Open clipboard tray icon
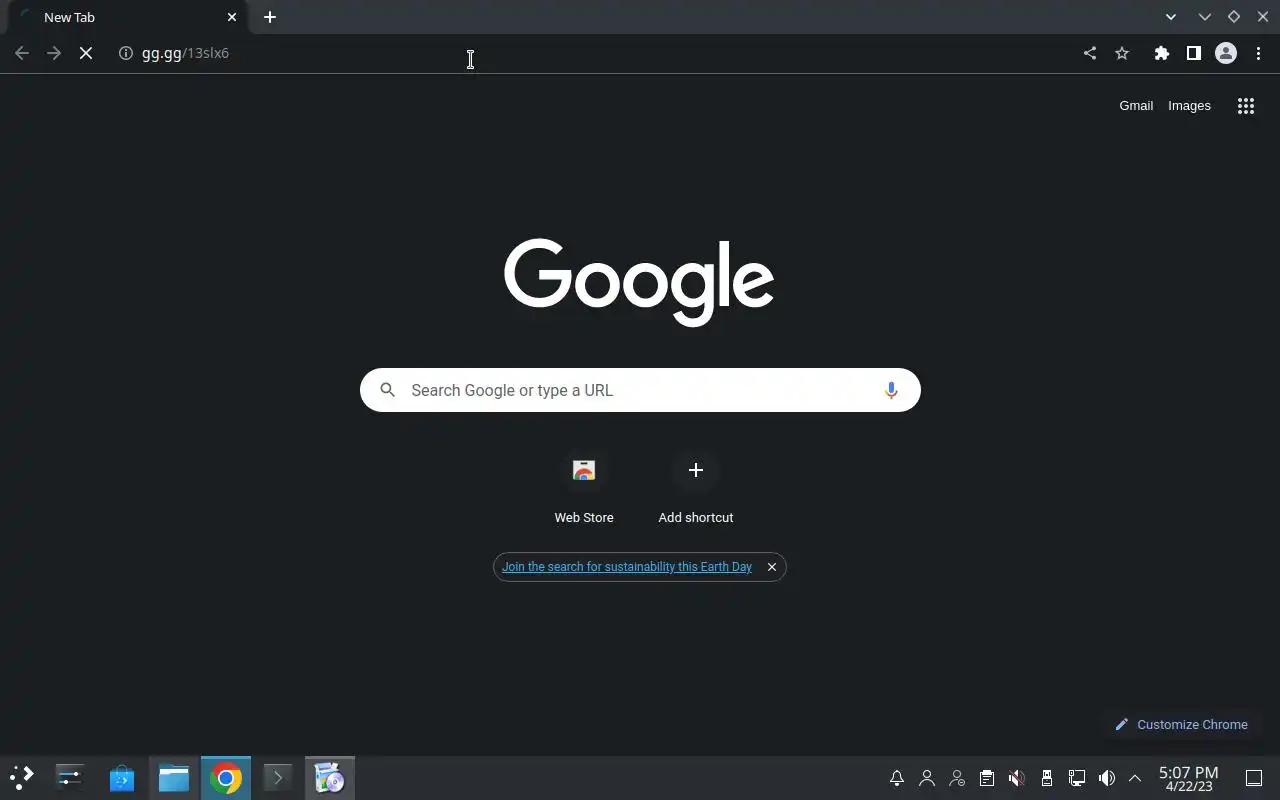The height and width of the screenshot is (800, 1280). (x=987, y=778)
